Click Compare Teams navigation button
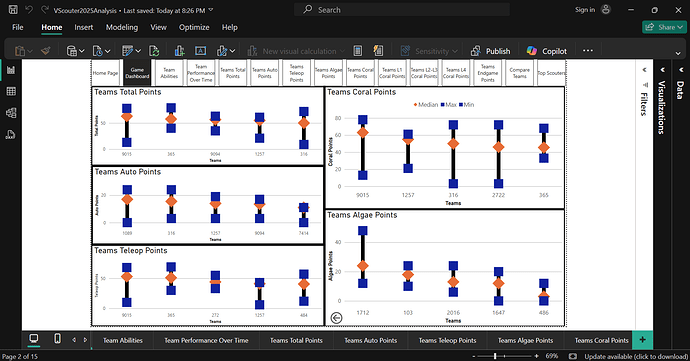Image resolution: width=690 pixels, height=361 pixels. (519, 73)
